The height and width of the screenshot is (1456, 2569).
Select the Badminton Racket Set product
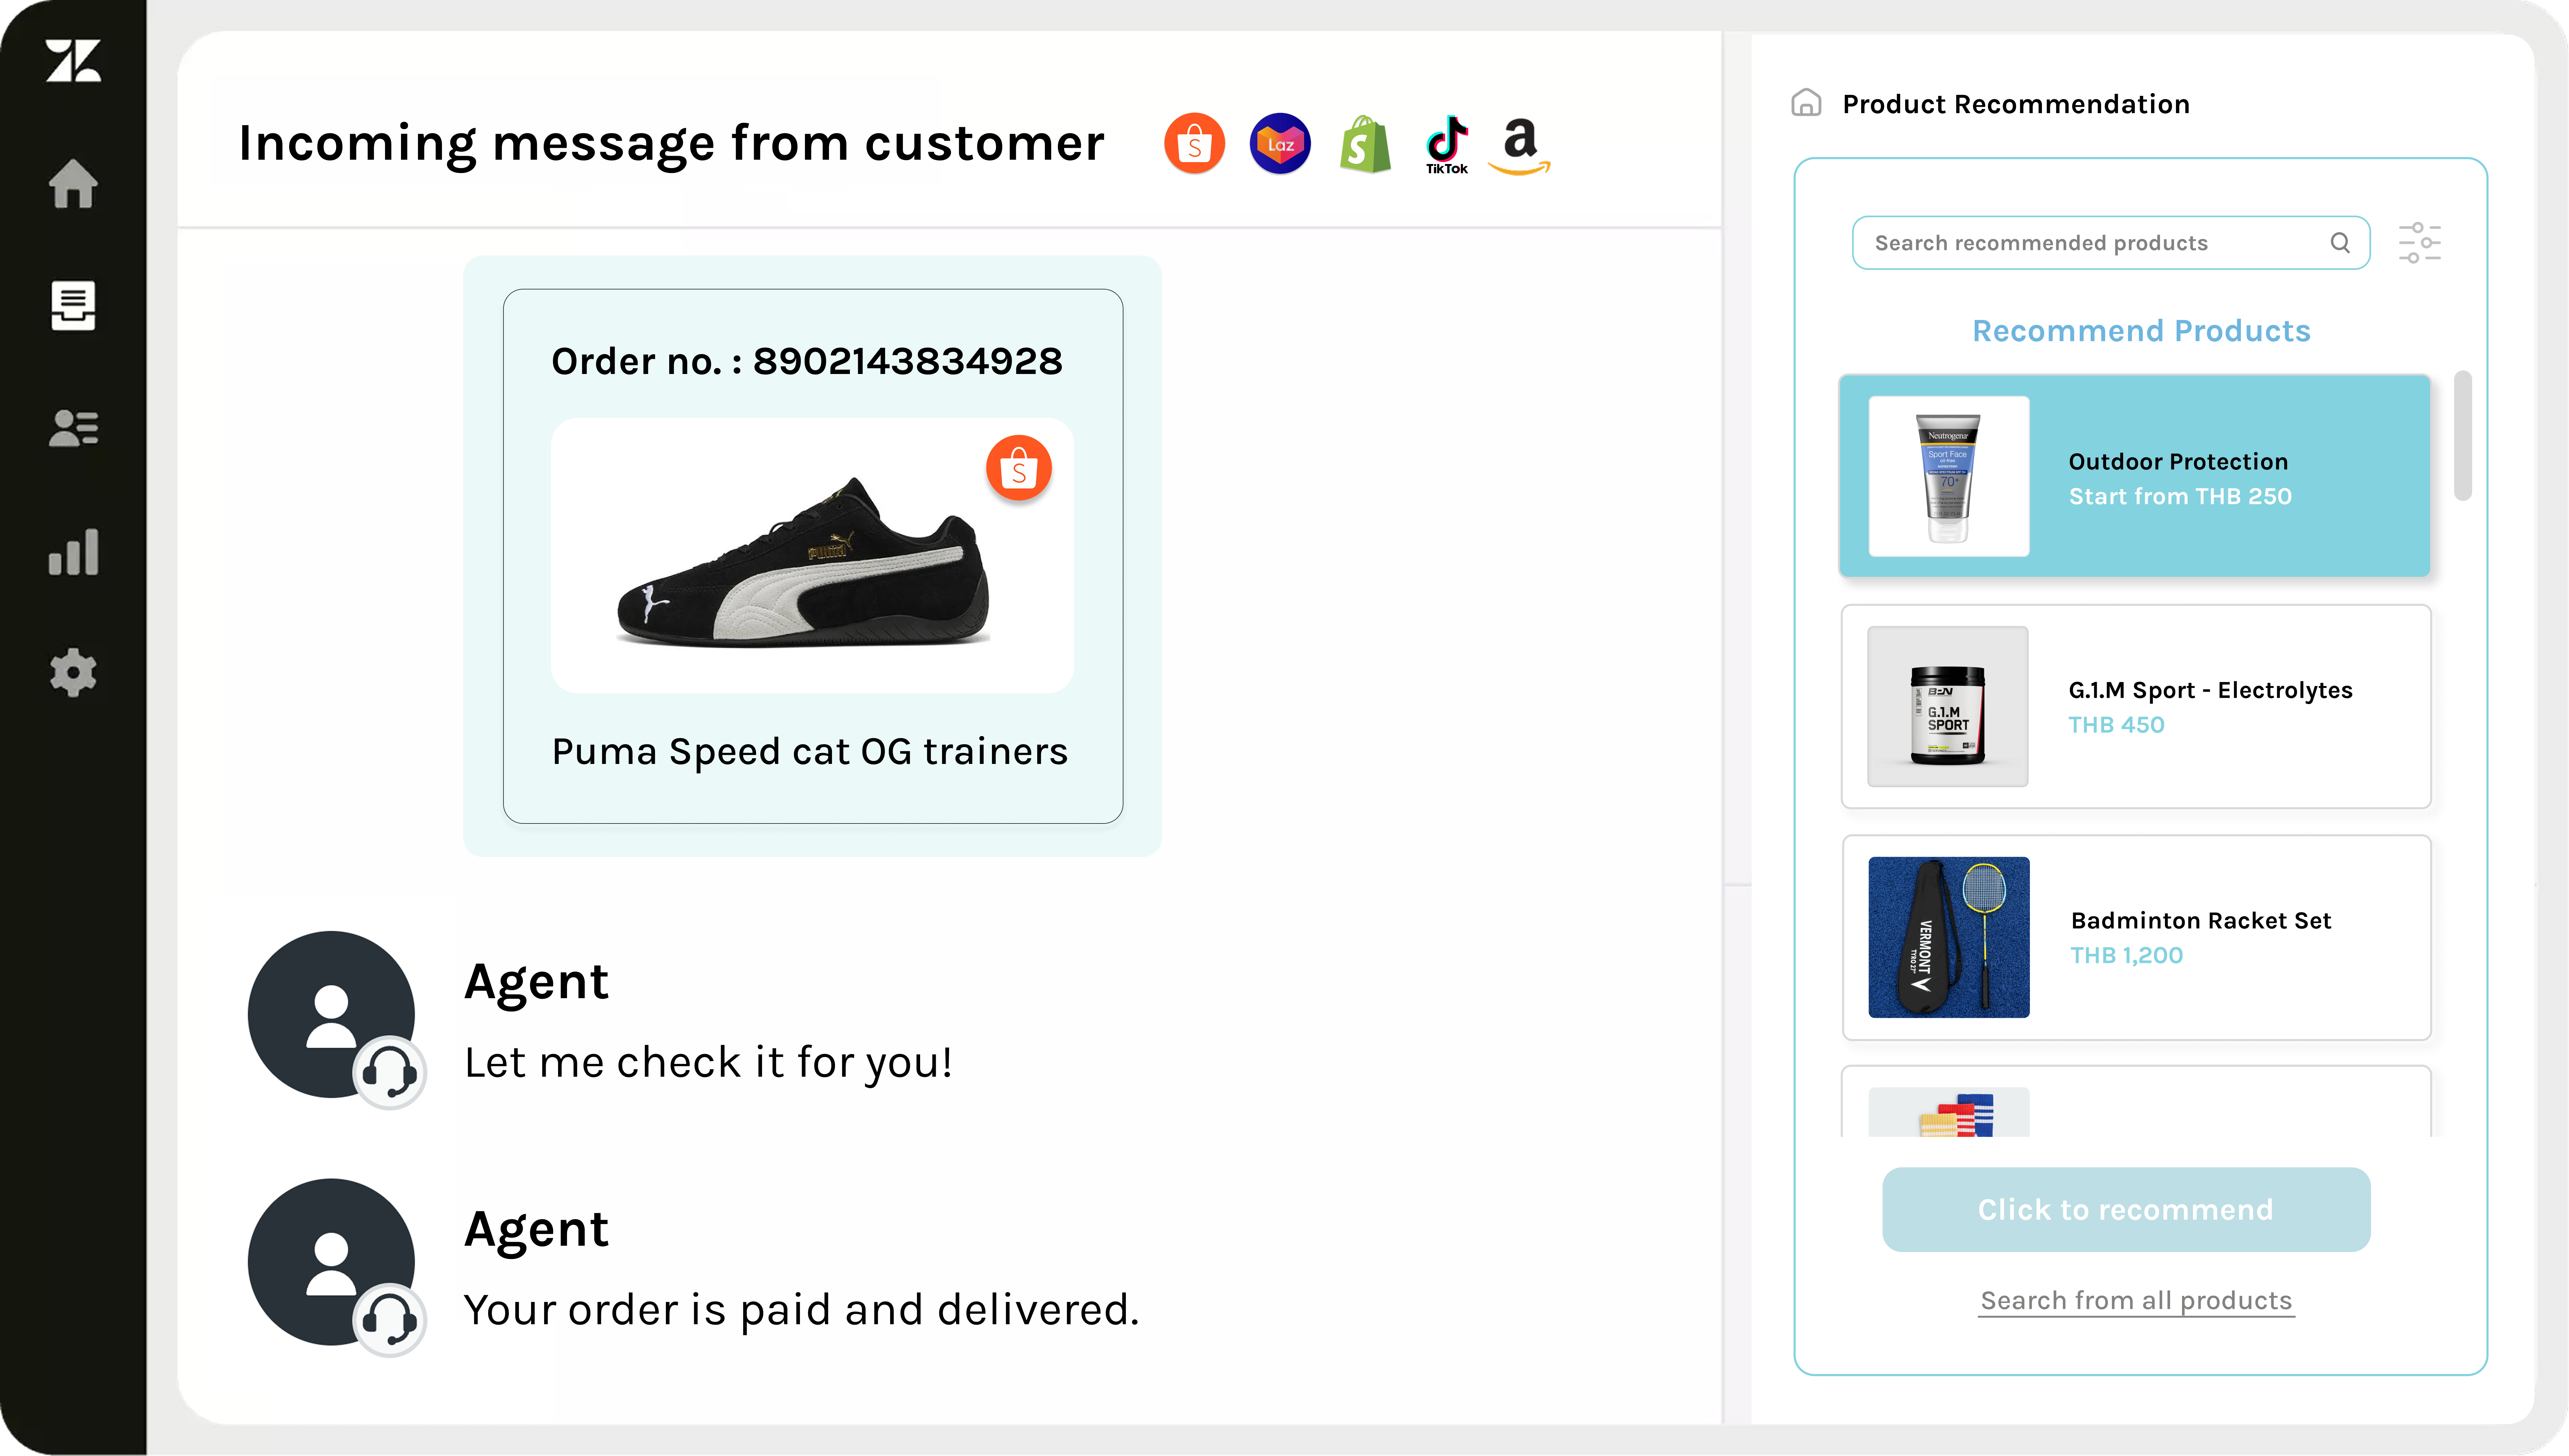tap(2135, 937)
